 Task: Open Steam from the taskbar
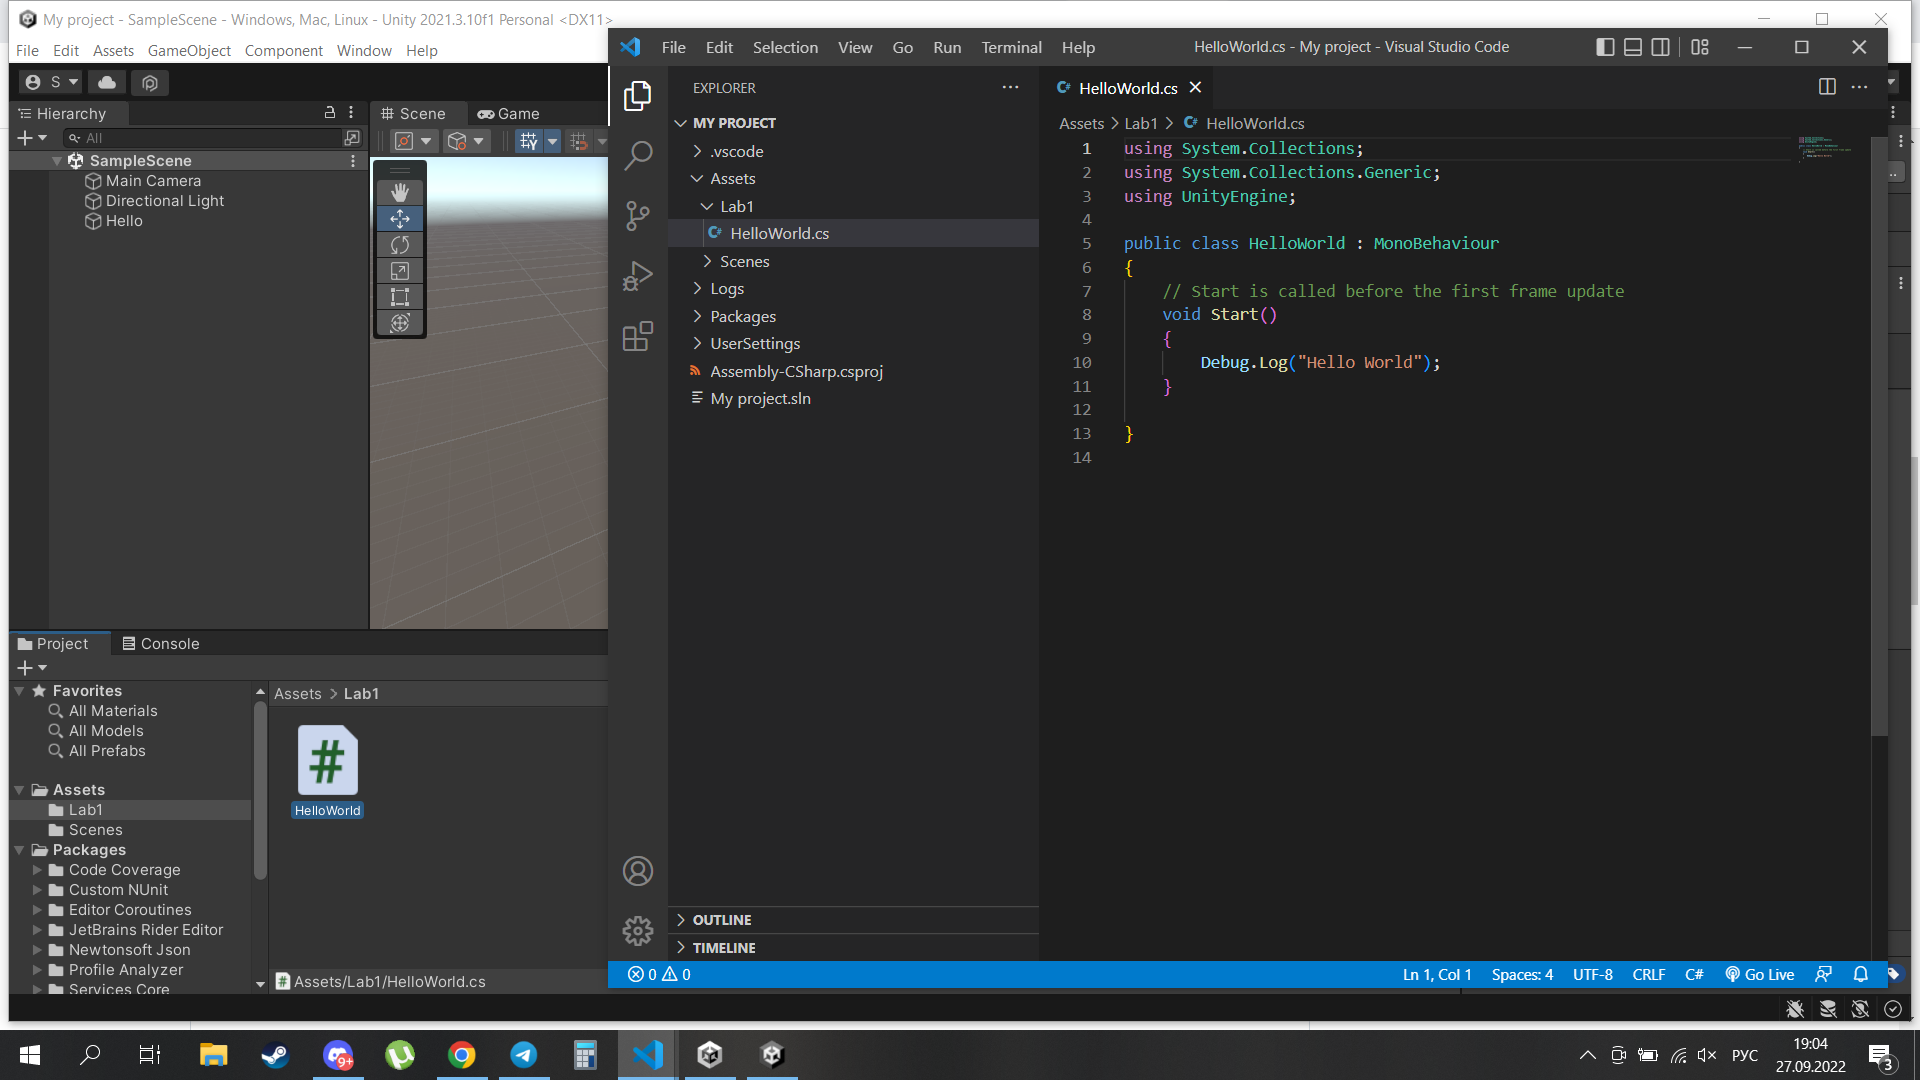click(x=275, y=1055)
